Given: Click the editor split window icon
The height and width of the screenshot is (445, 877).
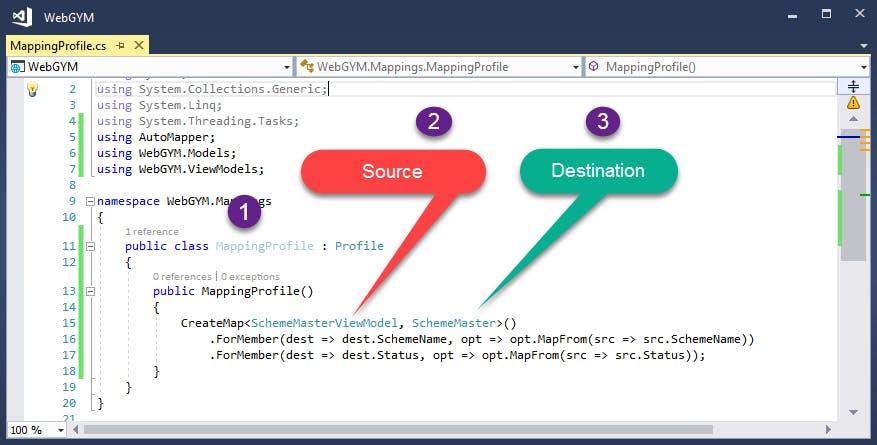Looking at the screenshot, I should pos(853,86).
